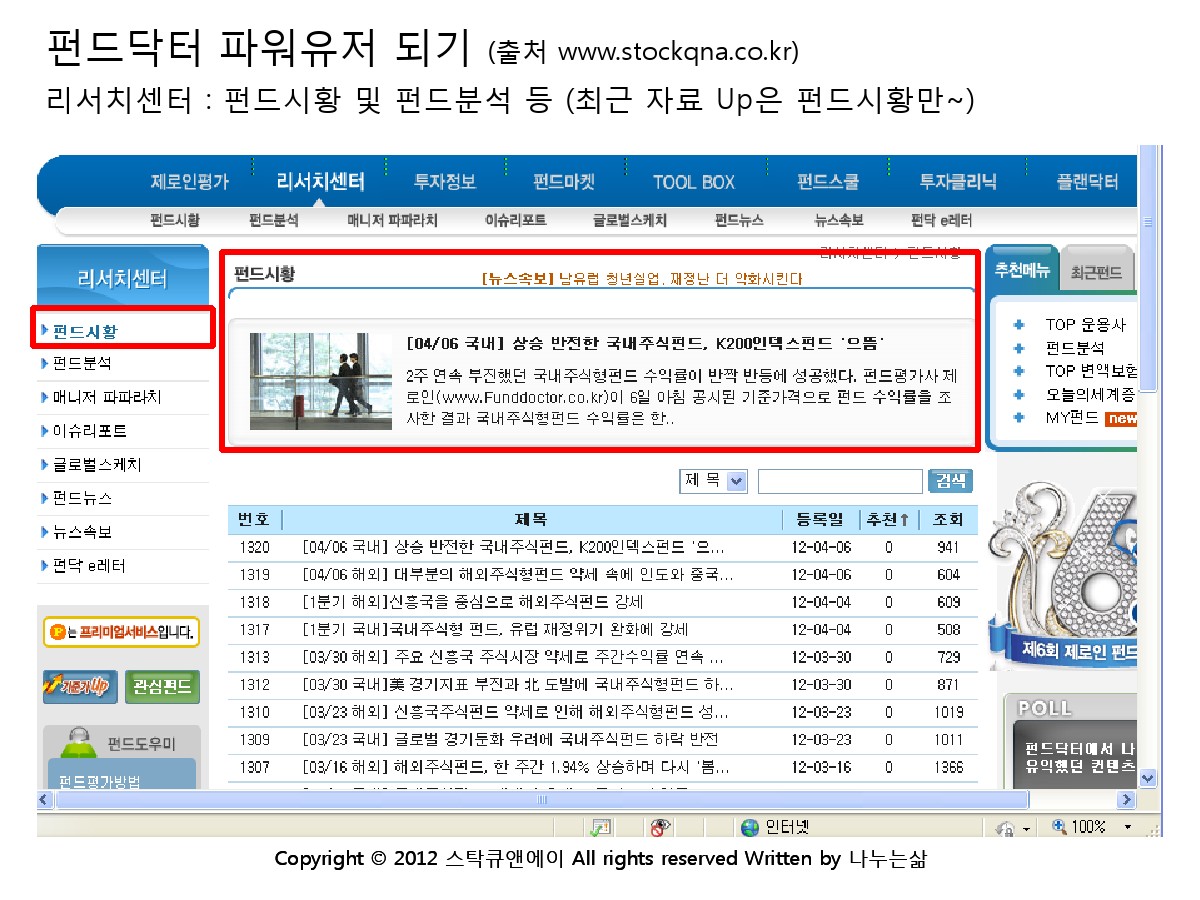This screenshot has width=1200, height=900.
Task: Open 펀드분석 in the left sidebar
Action: coord(82,363)
